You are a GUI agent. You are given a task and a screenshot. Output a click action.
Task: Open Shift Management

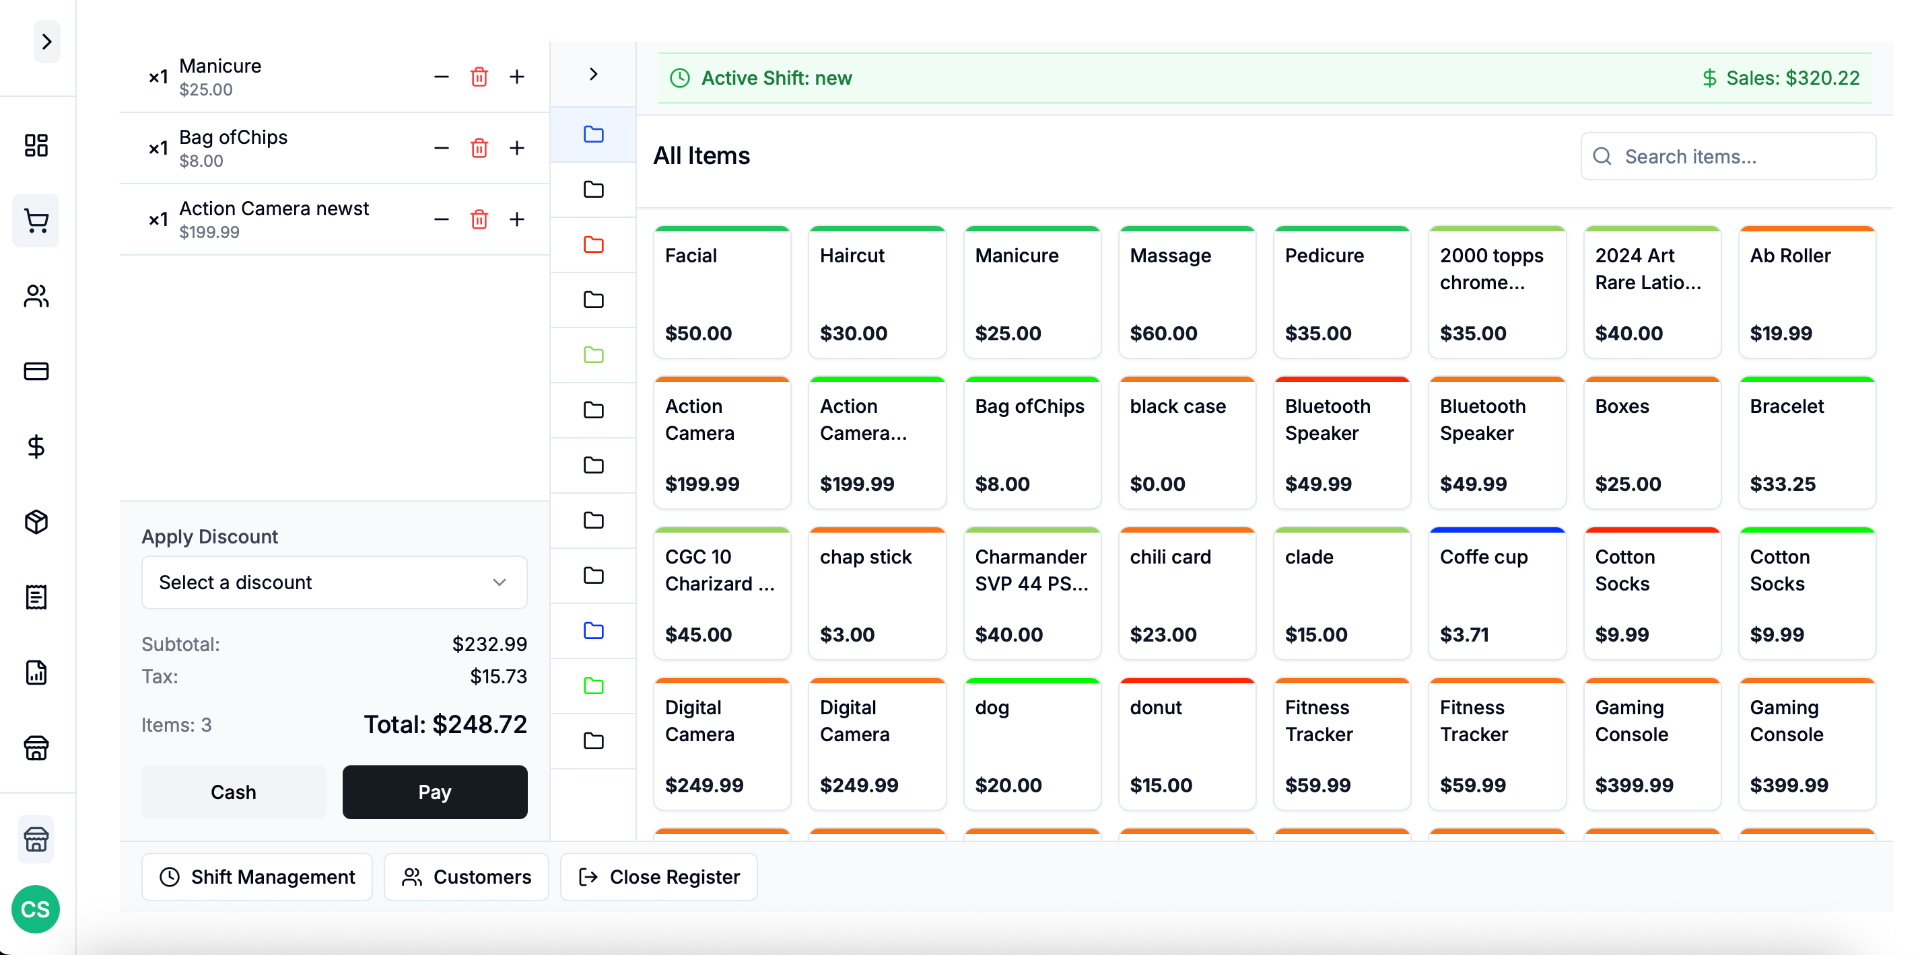point(256,877)
